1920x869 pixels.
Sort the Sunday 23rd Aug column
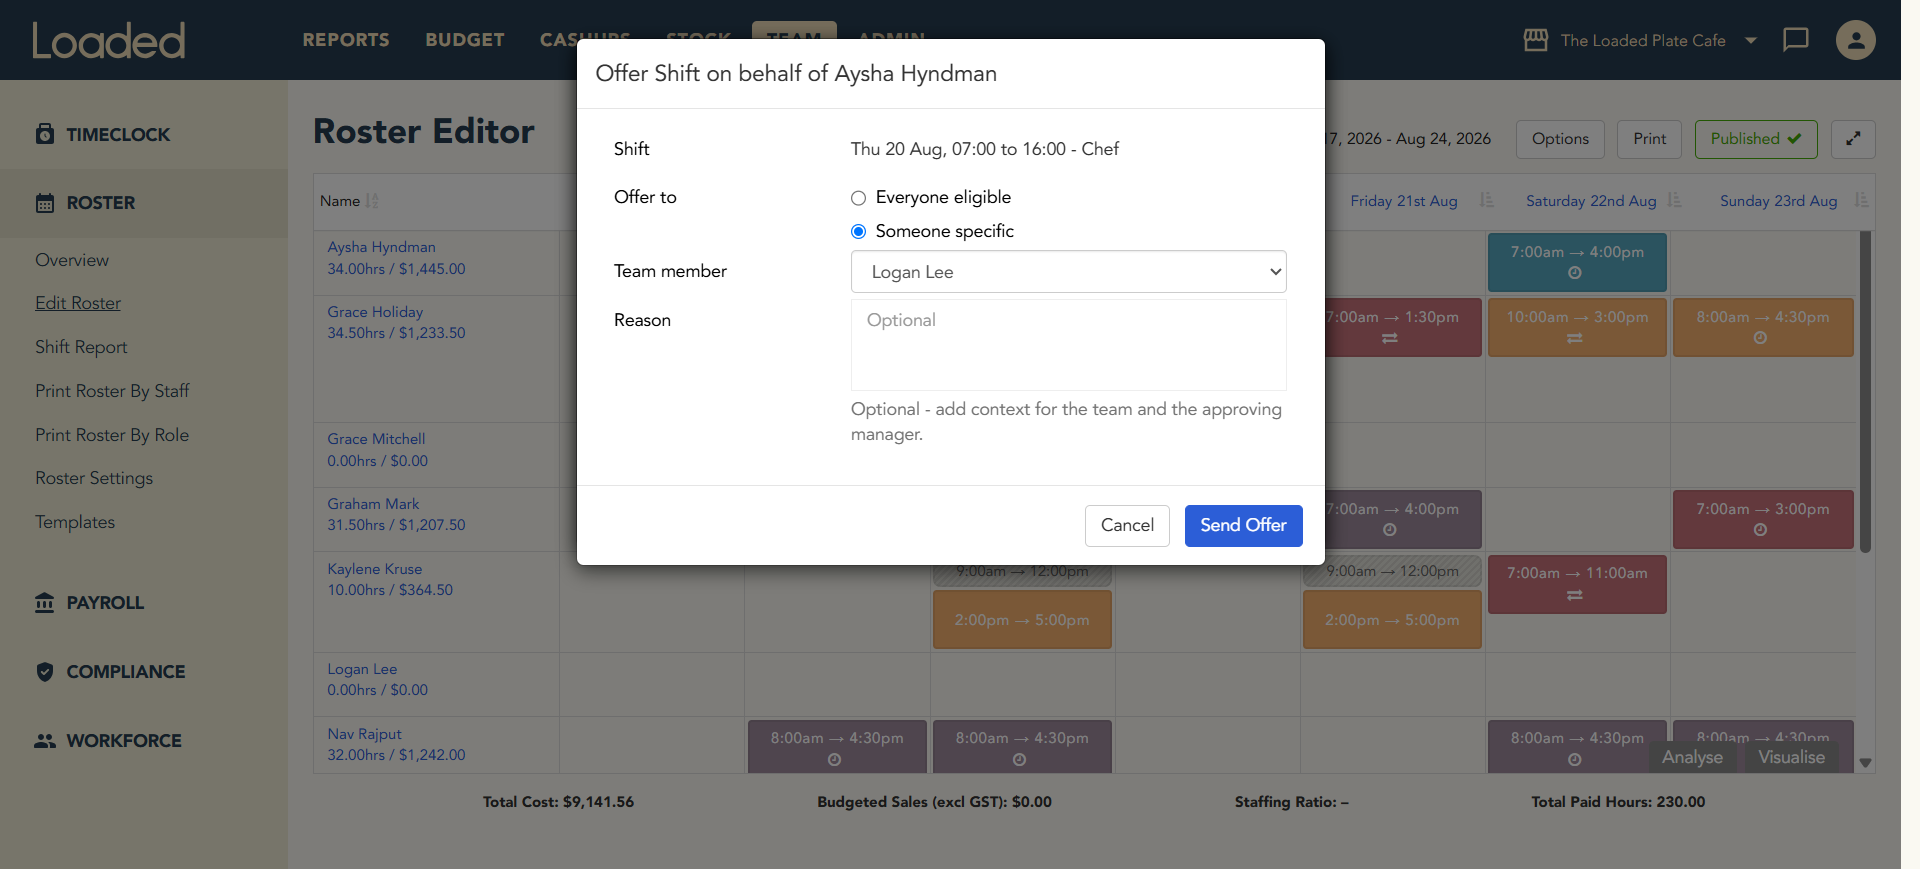(x=1861, y=201)
